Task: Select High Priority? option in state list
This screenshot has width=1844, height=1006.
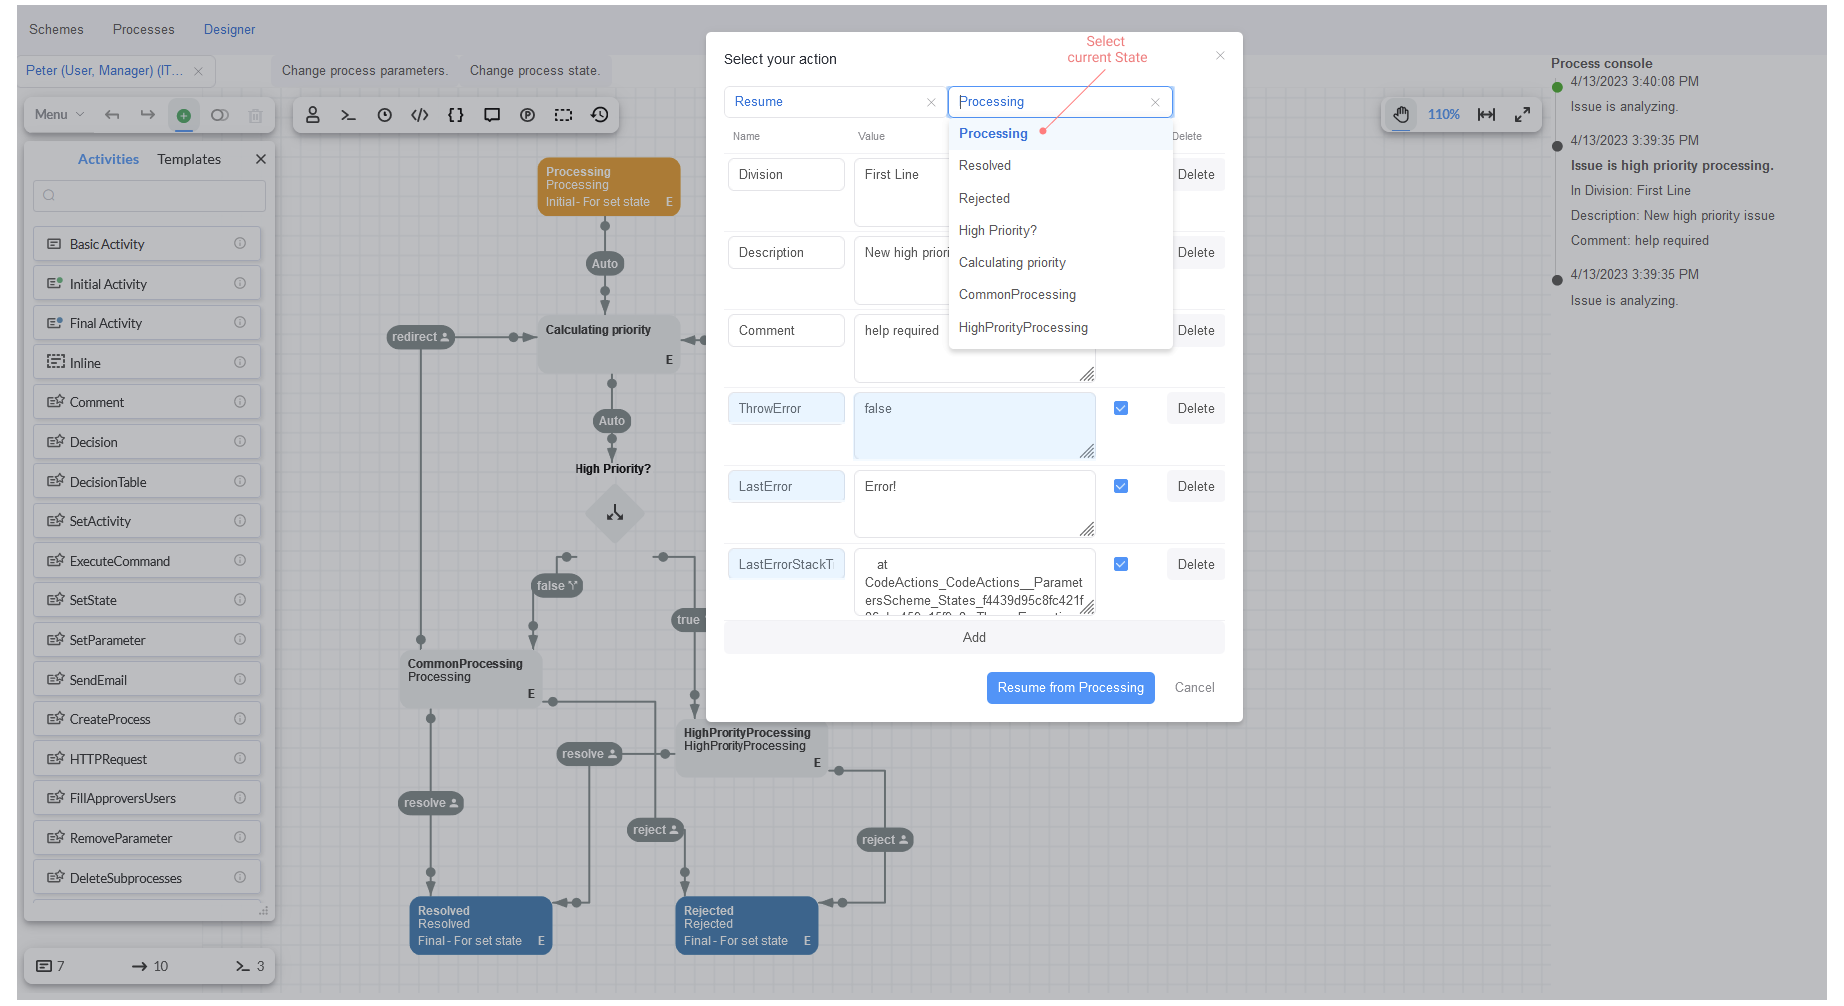Action: tap(1060, 231)
